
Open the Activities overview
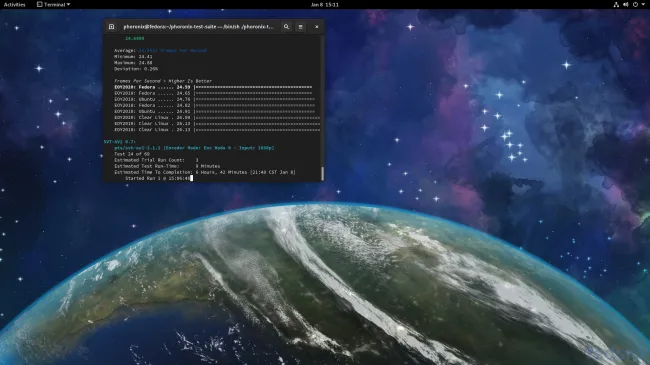point(15,5)
